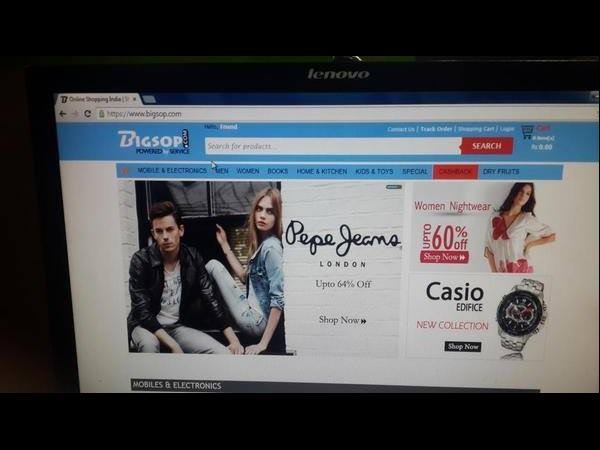Click the browser back arrow

63,114
